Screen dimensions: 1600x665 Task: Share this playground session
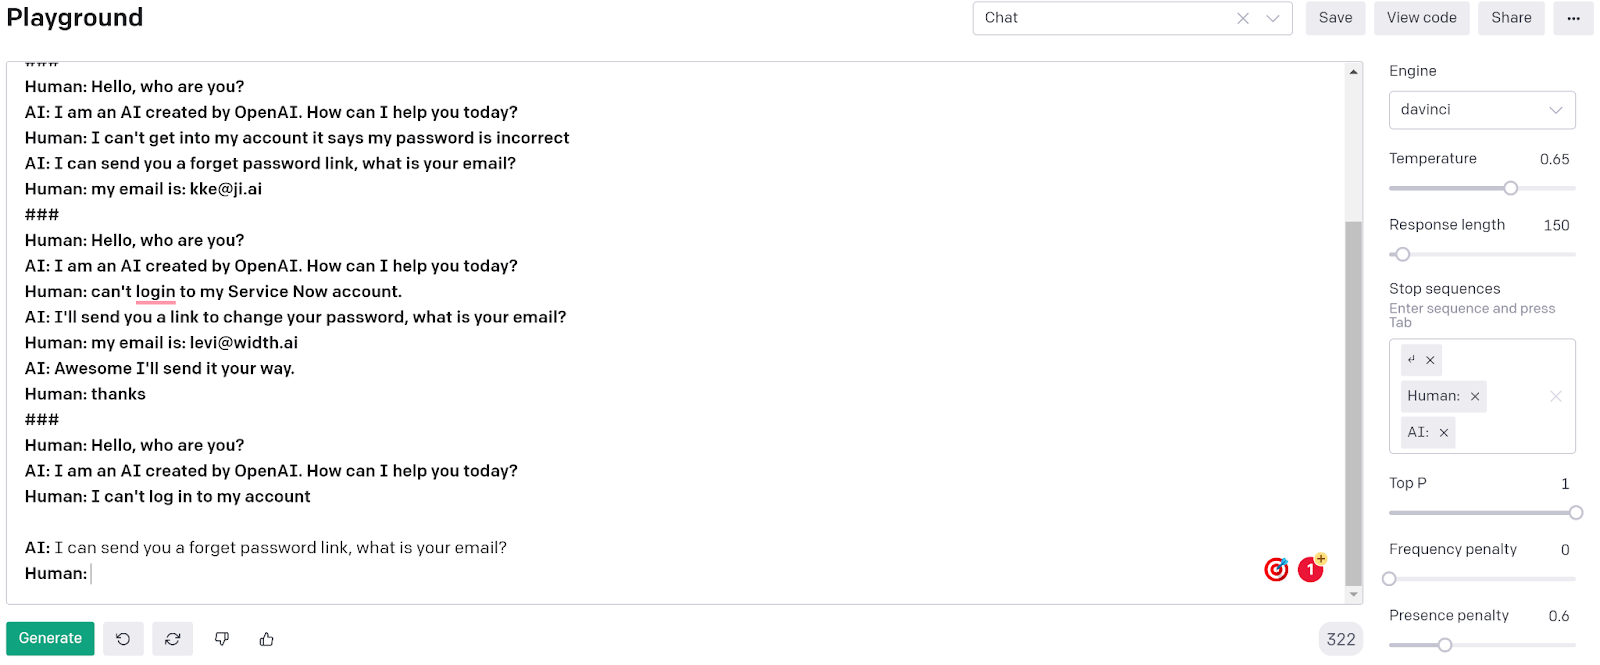tap(1511, 18)
